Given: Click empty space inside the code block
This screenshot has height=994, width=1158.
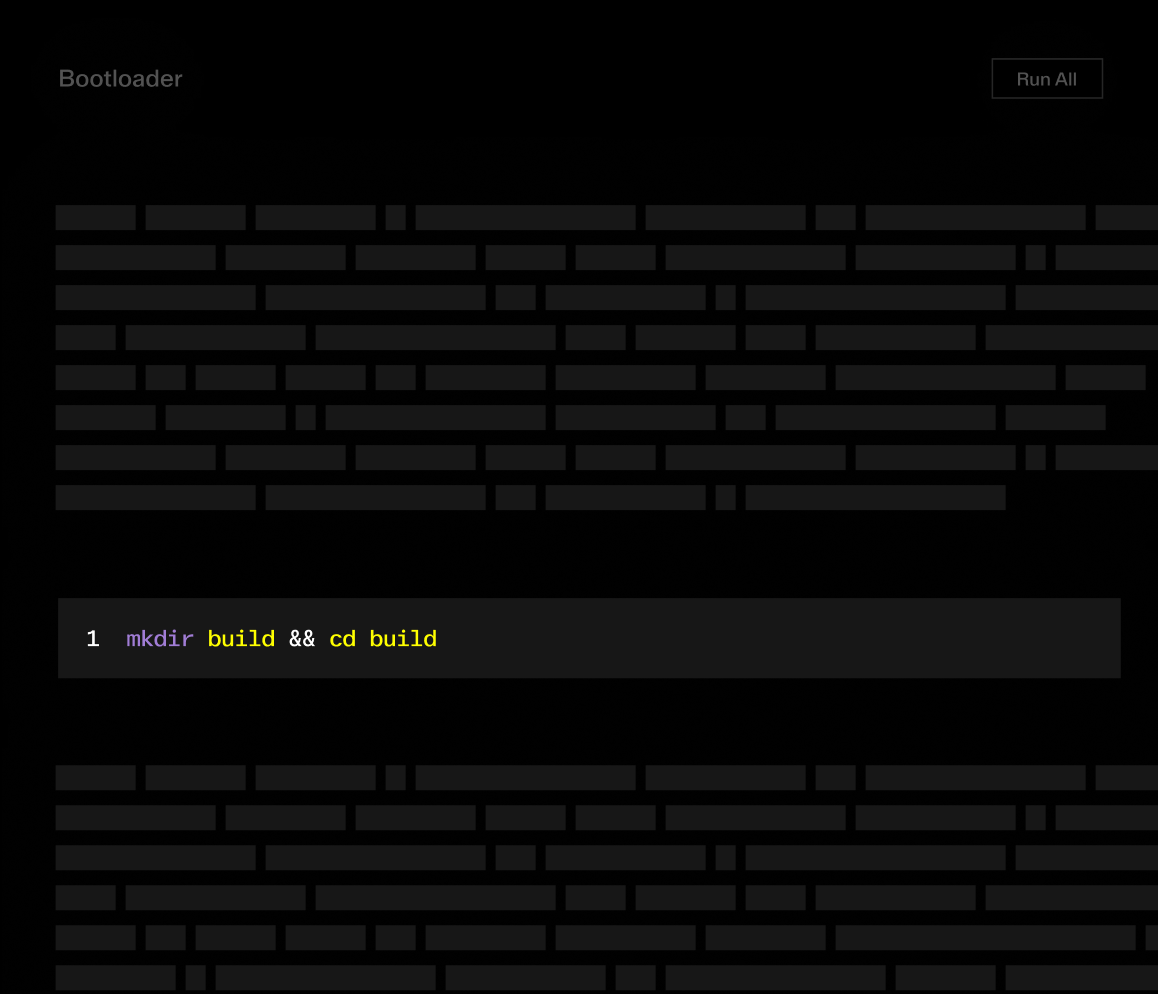Looking at the screenshot, I should coord(780,639).
